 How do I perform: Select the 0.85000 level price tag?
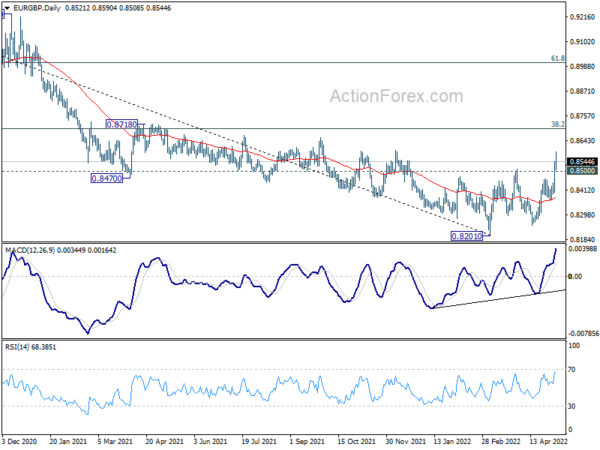582,171
